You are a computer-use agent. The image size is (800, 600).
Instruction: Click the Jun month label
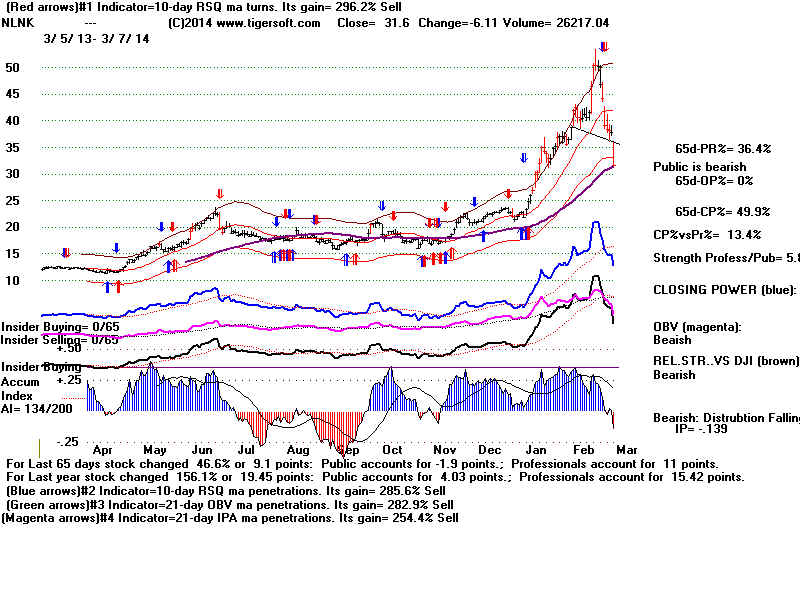click(x=202, y=451)
